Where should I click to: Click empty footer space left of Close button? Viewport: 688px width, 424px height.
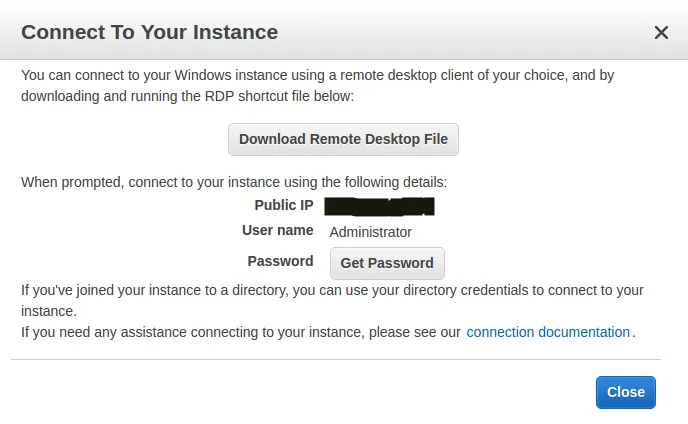click(300, 392)
